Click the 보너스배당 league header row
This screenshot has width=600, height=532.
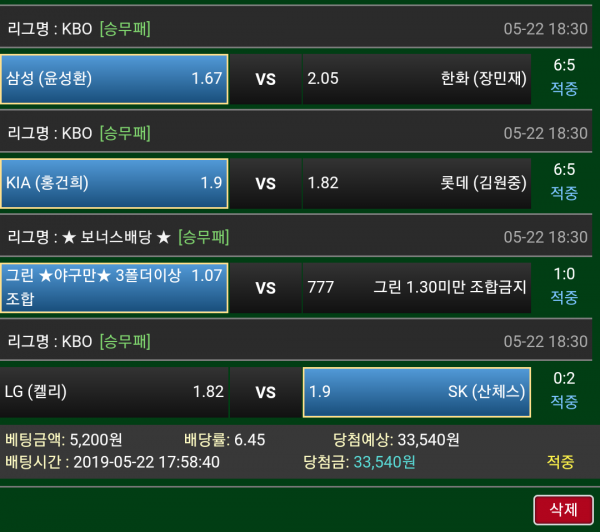click(x=296, y=237)
